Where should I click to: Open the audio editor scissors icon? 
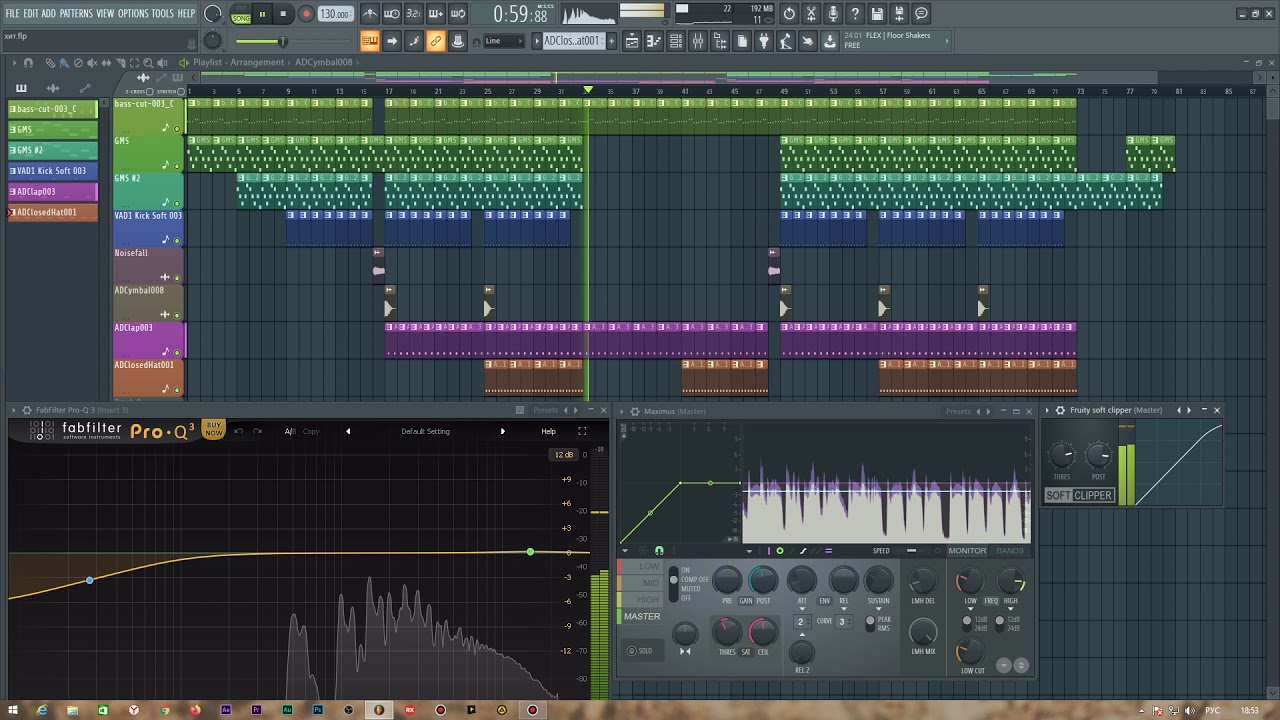click(x=811, y=14)
